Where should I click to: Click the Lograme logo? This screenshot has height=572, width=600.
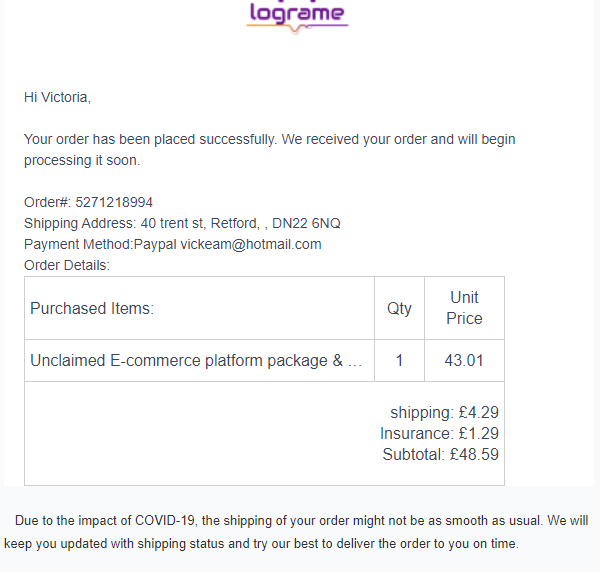pos(297,15)
